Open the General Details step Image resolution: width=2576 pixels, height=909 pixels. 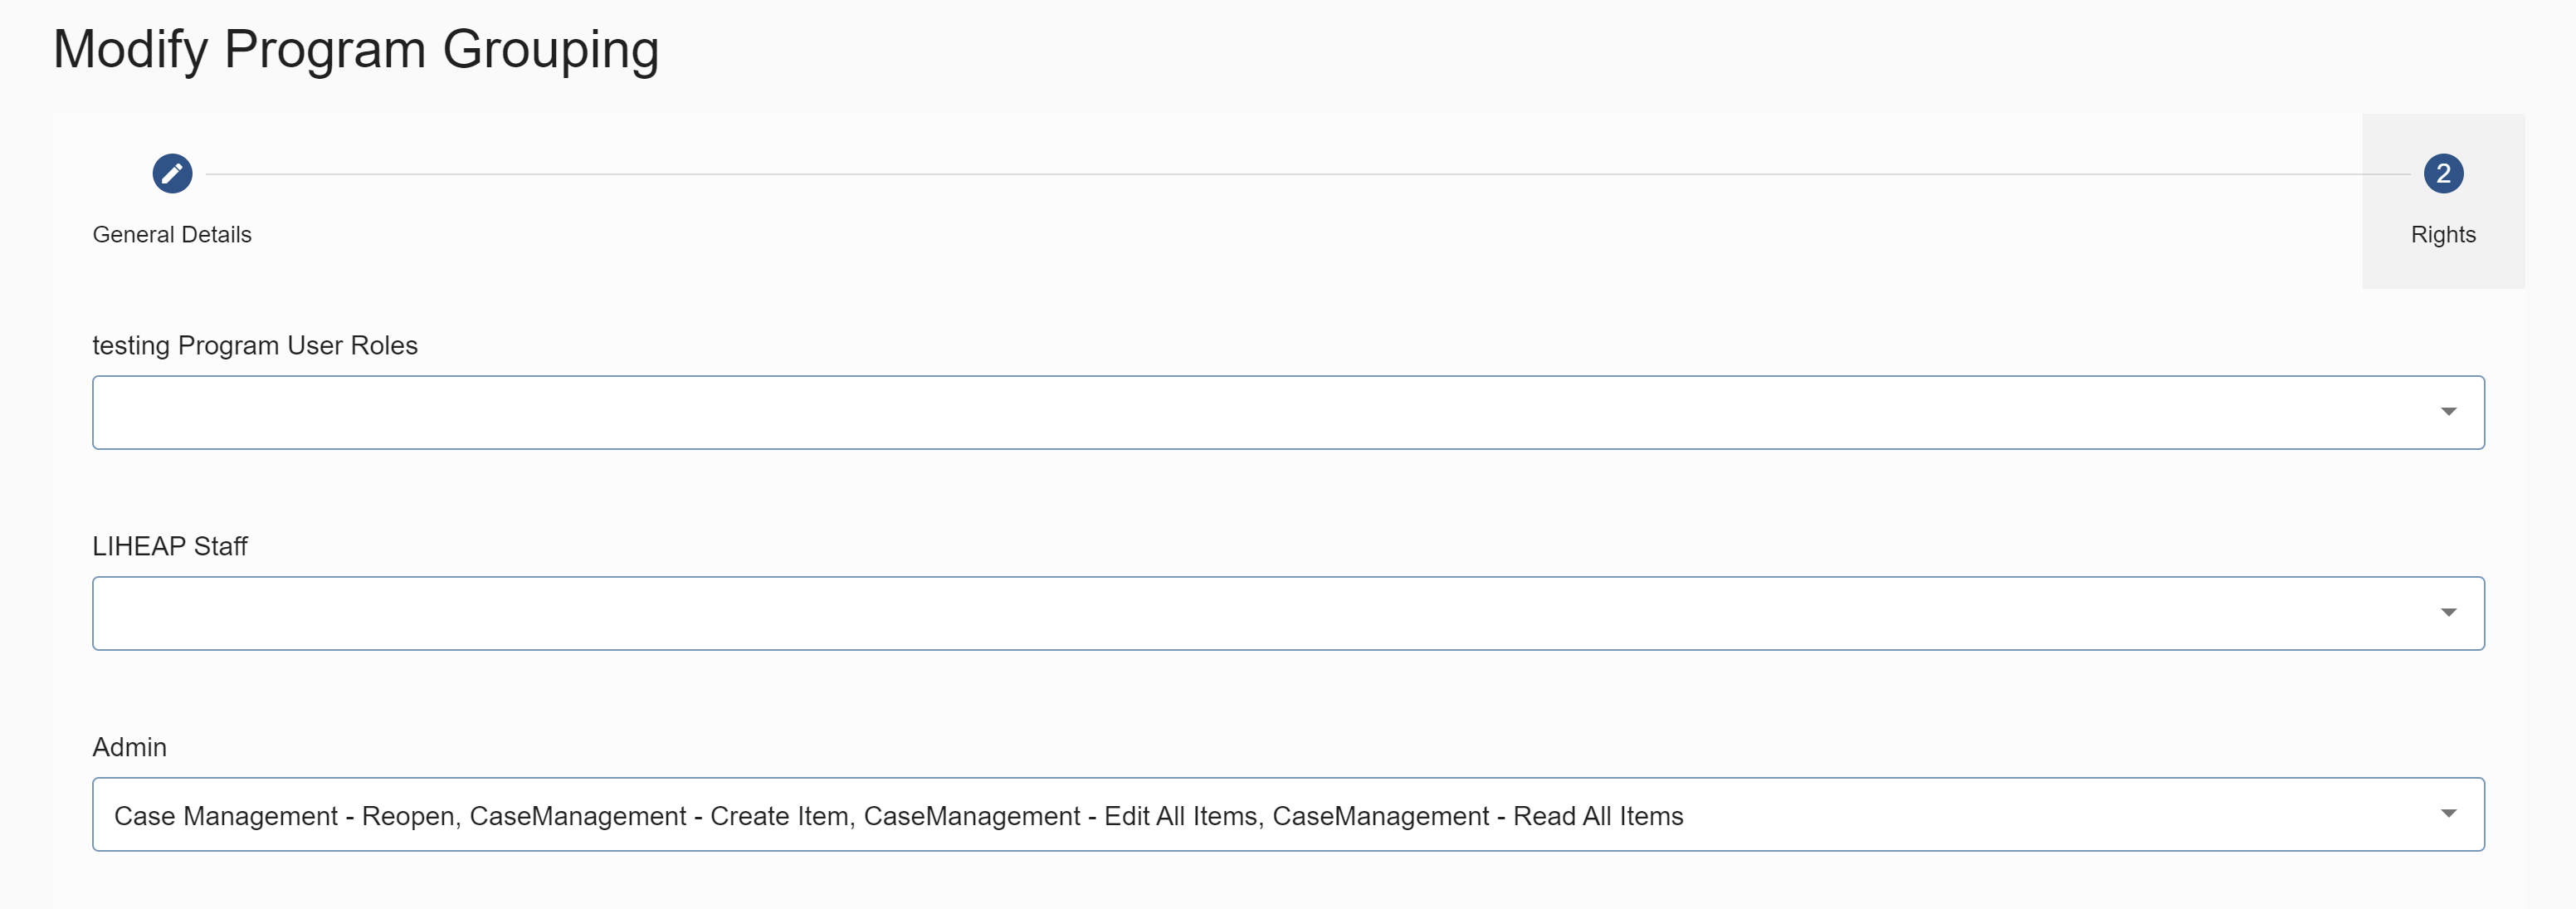coord(172,234)
